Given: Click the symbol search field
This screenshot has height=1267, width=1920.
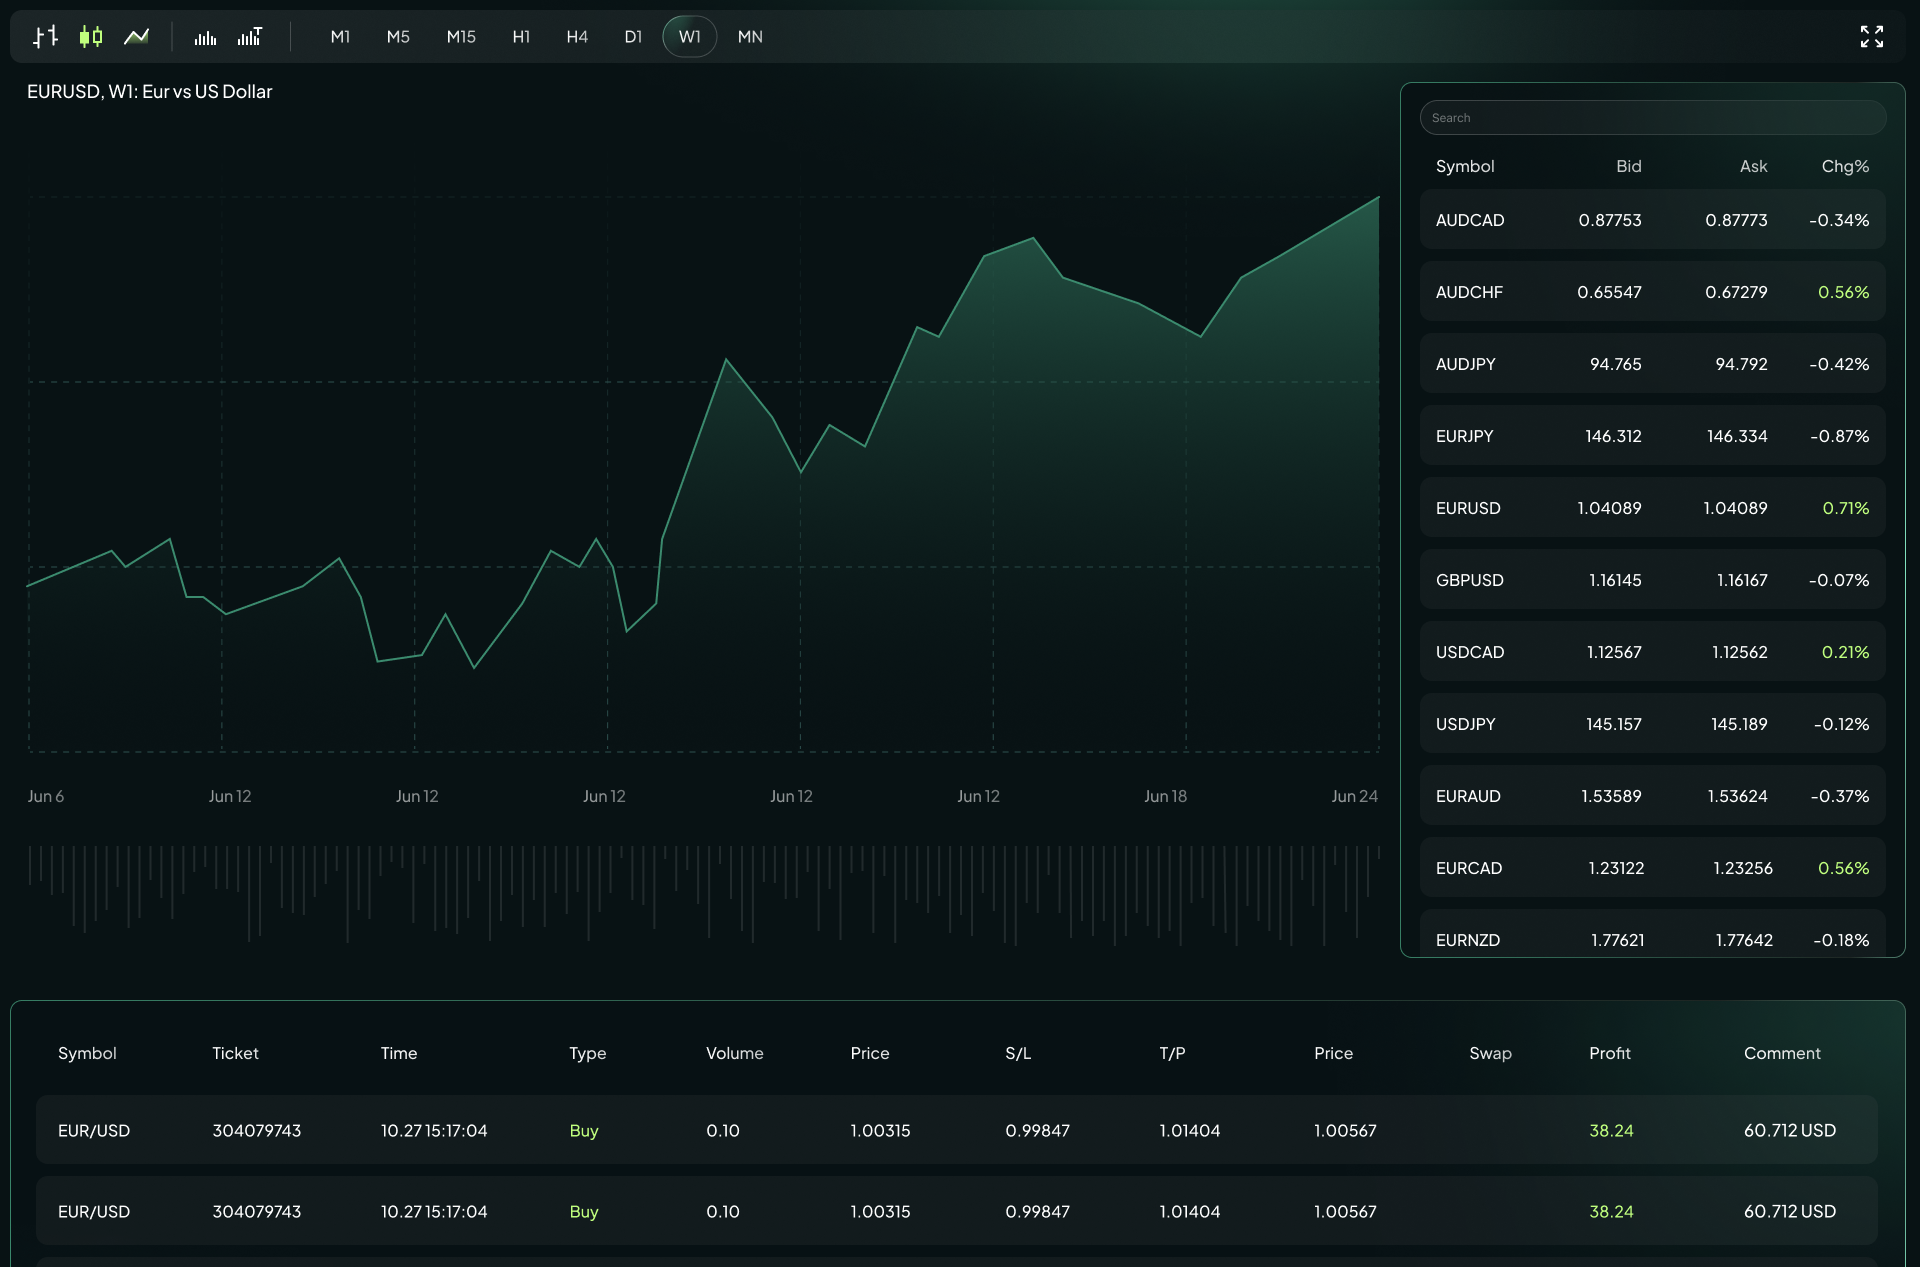Looking at the screenshot, I should pyautogui.click(x=1653, y=117).
